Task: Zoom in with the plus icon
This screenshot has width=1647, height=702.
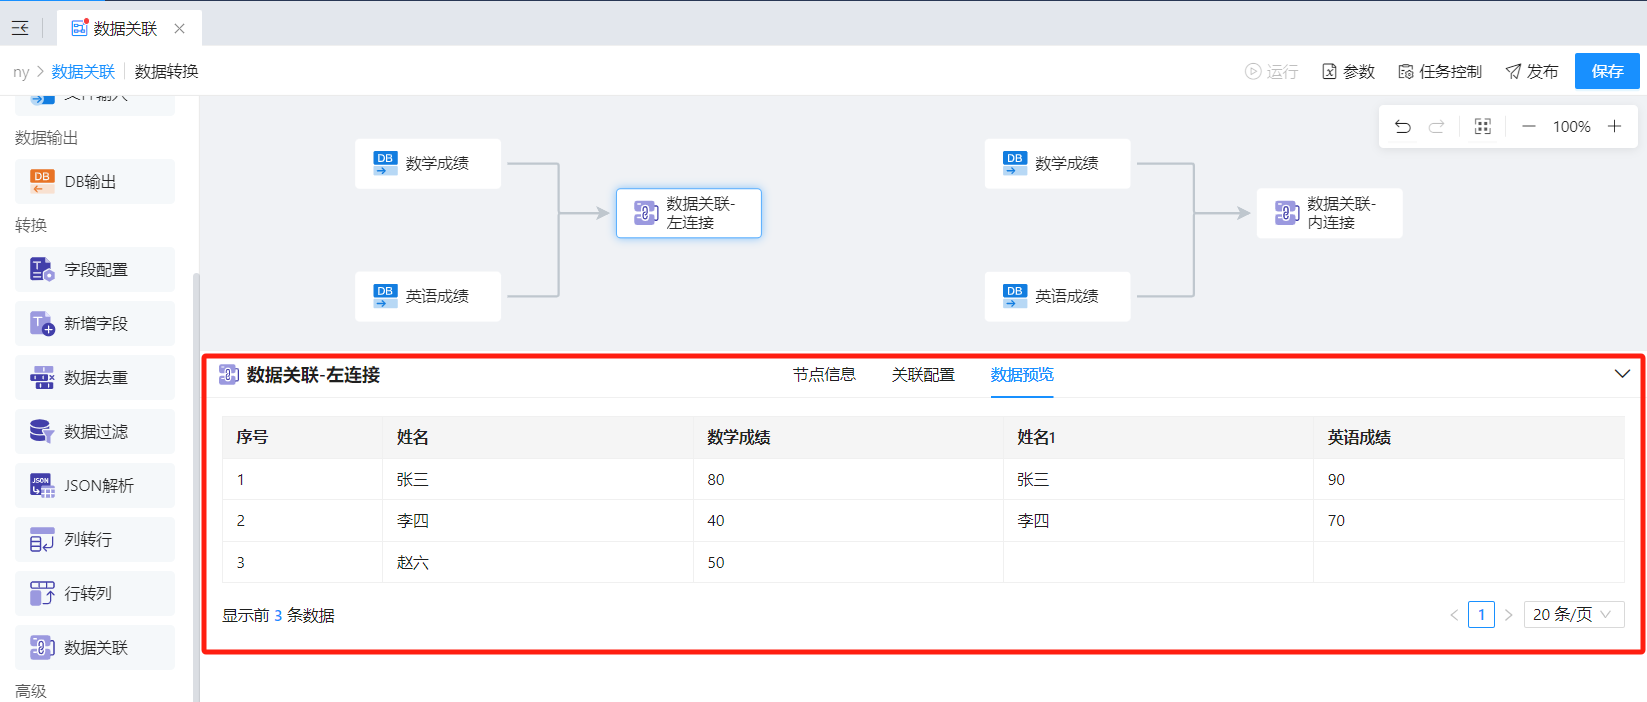Action: click(x=1614, y=127)
